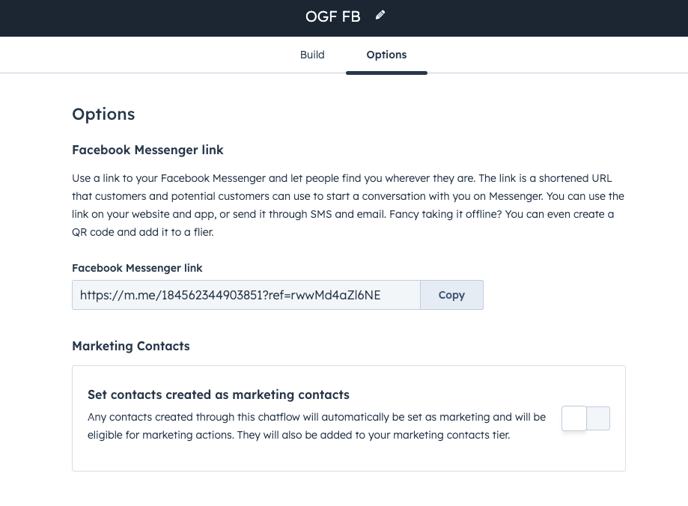Screen dimensions: 688x506
Task: Enable set contacts as marketing contacts toggle
Action: (x=585, y=418)
